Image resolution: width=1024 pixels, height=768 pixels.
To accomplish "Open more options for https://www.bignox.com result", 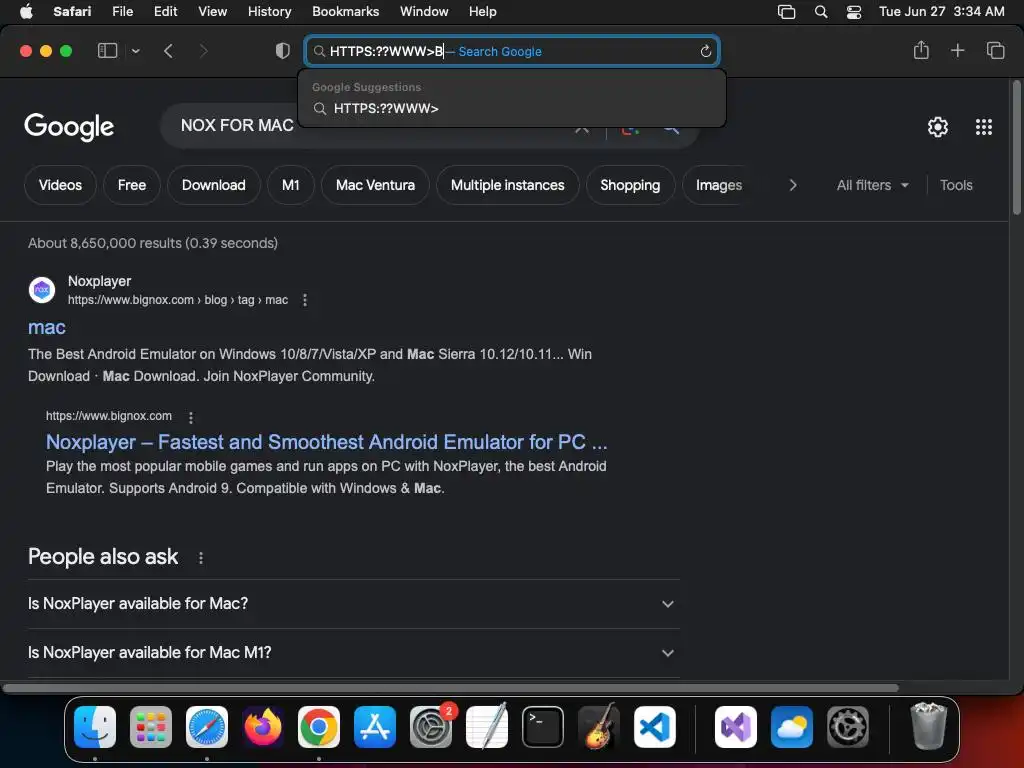I will (191, 417).
